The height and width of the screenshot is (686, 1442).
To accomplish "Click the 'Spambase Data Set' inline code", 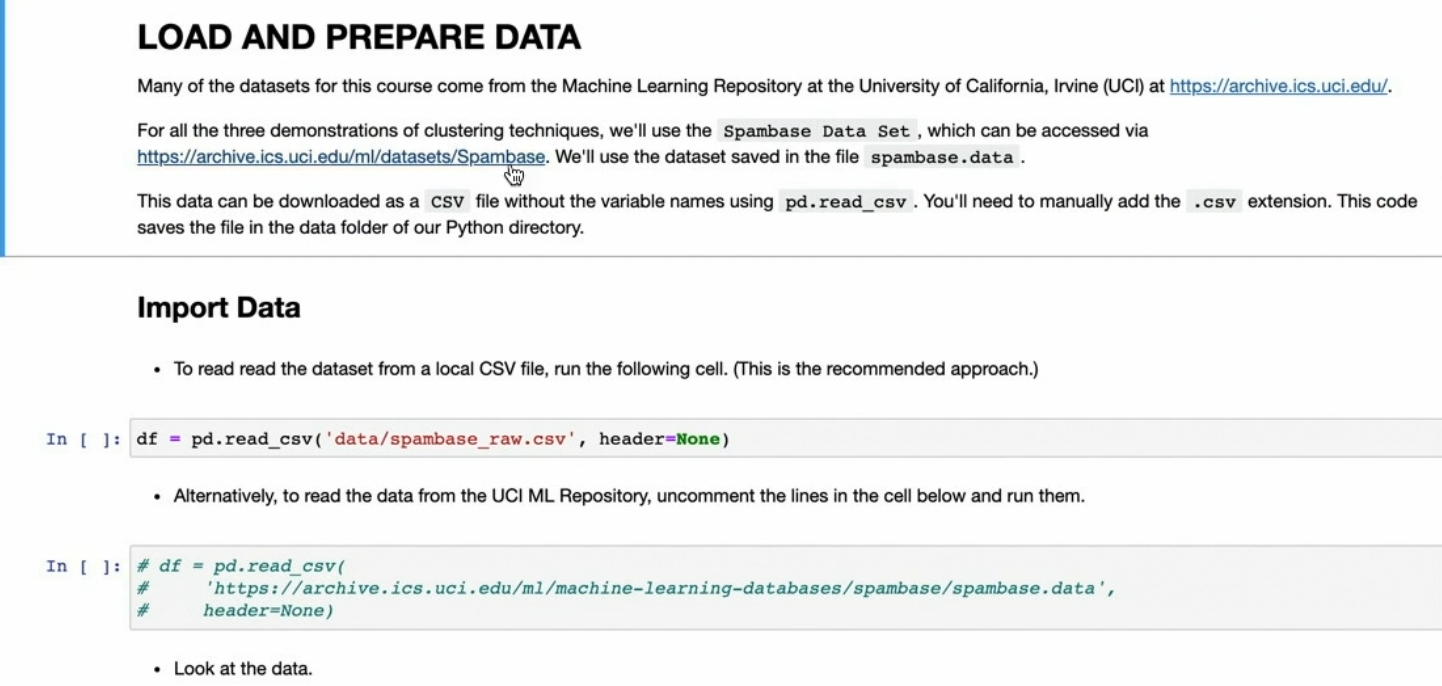I will (x=816, y=131).
